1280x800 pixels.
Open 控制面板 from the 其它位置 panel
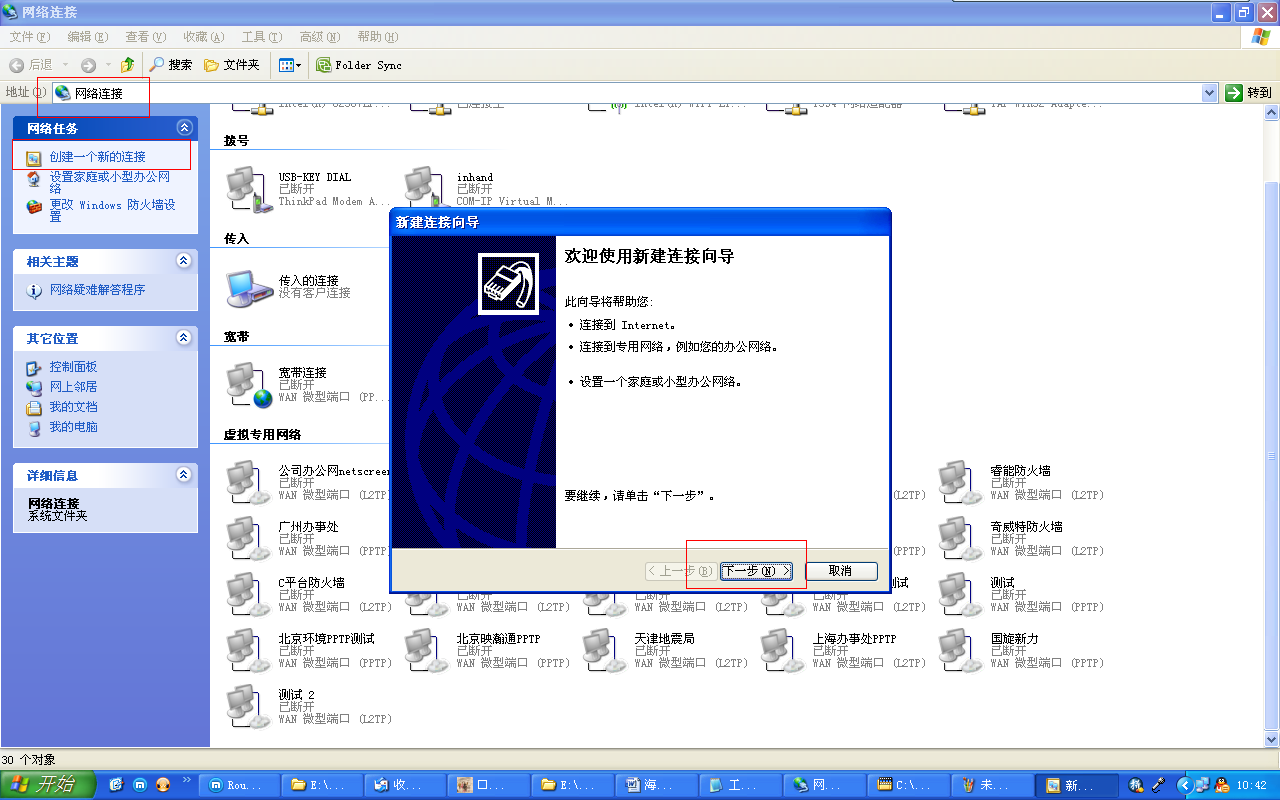71,366
